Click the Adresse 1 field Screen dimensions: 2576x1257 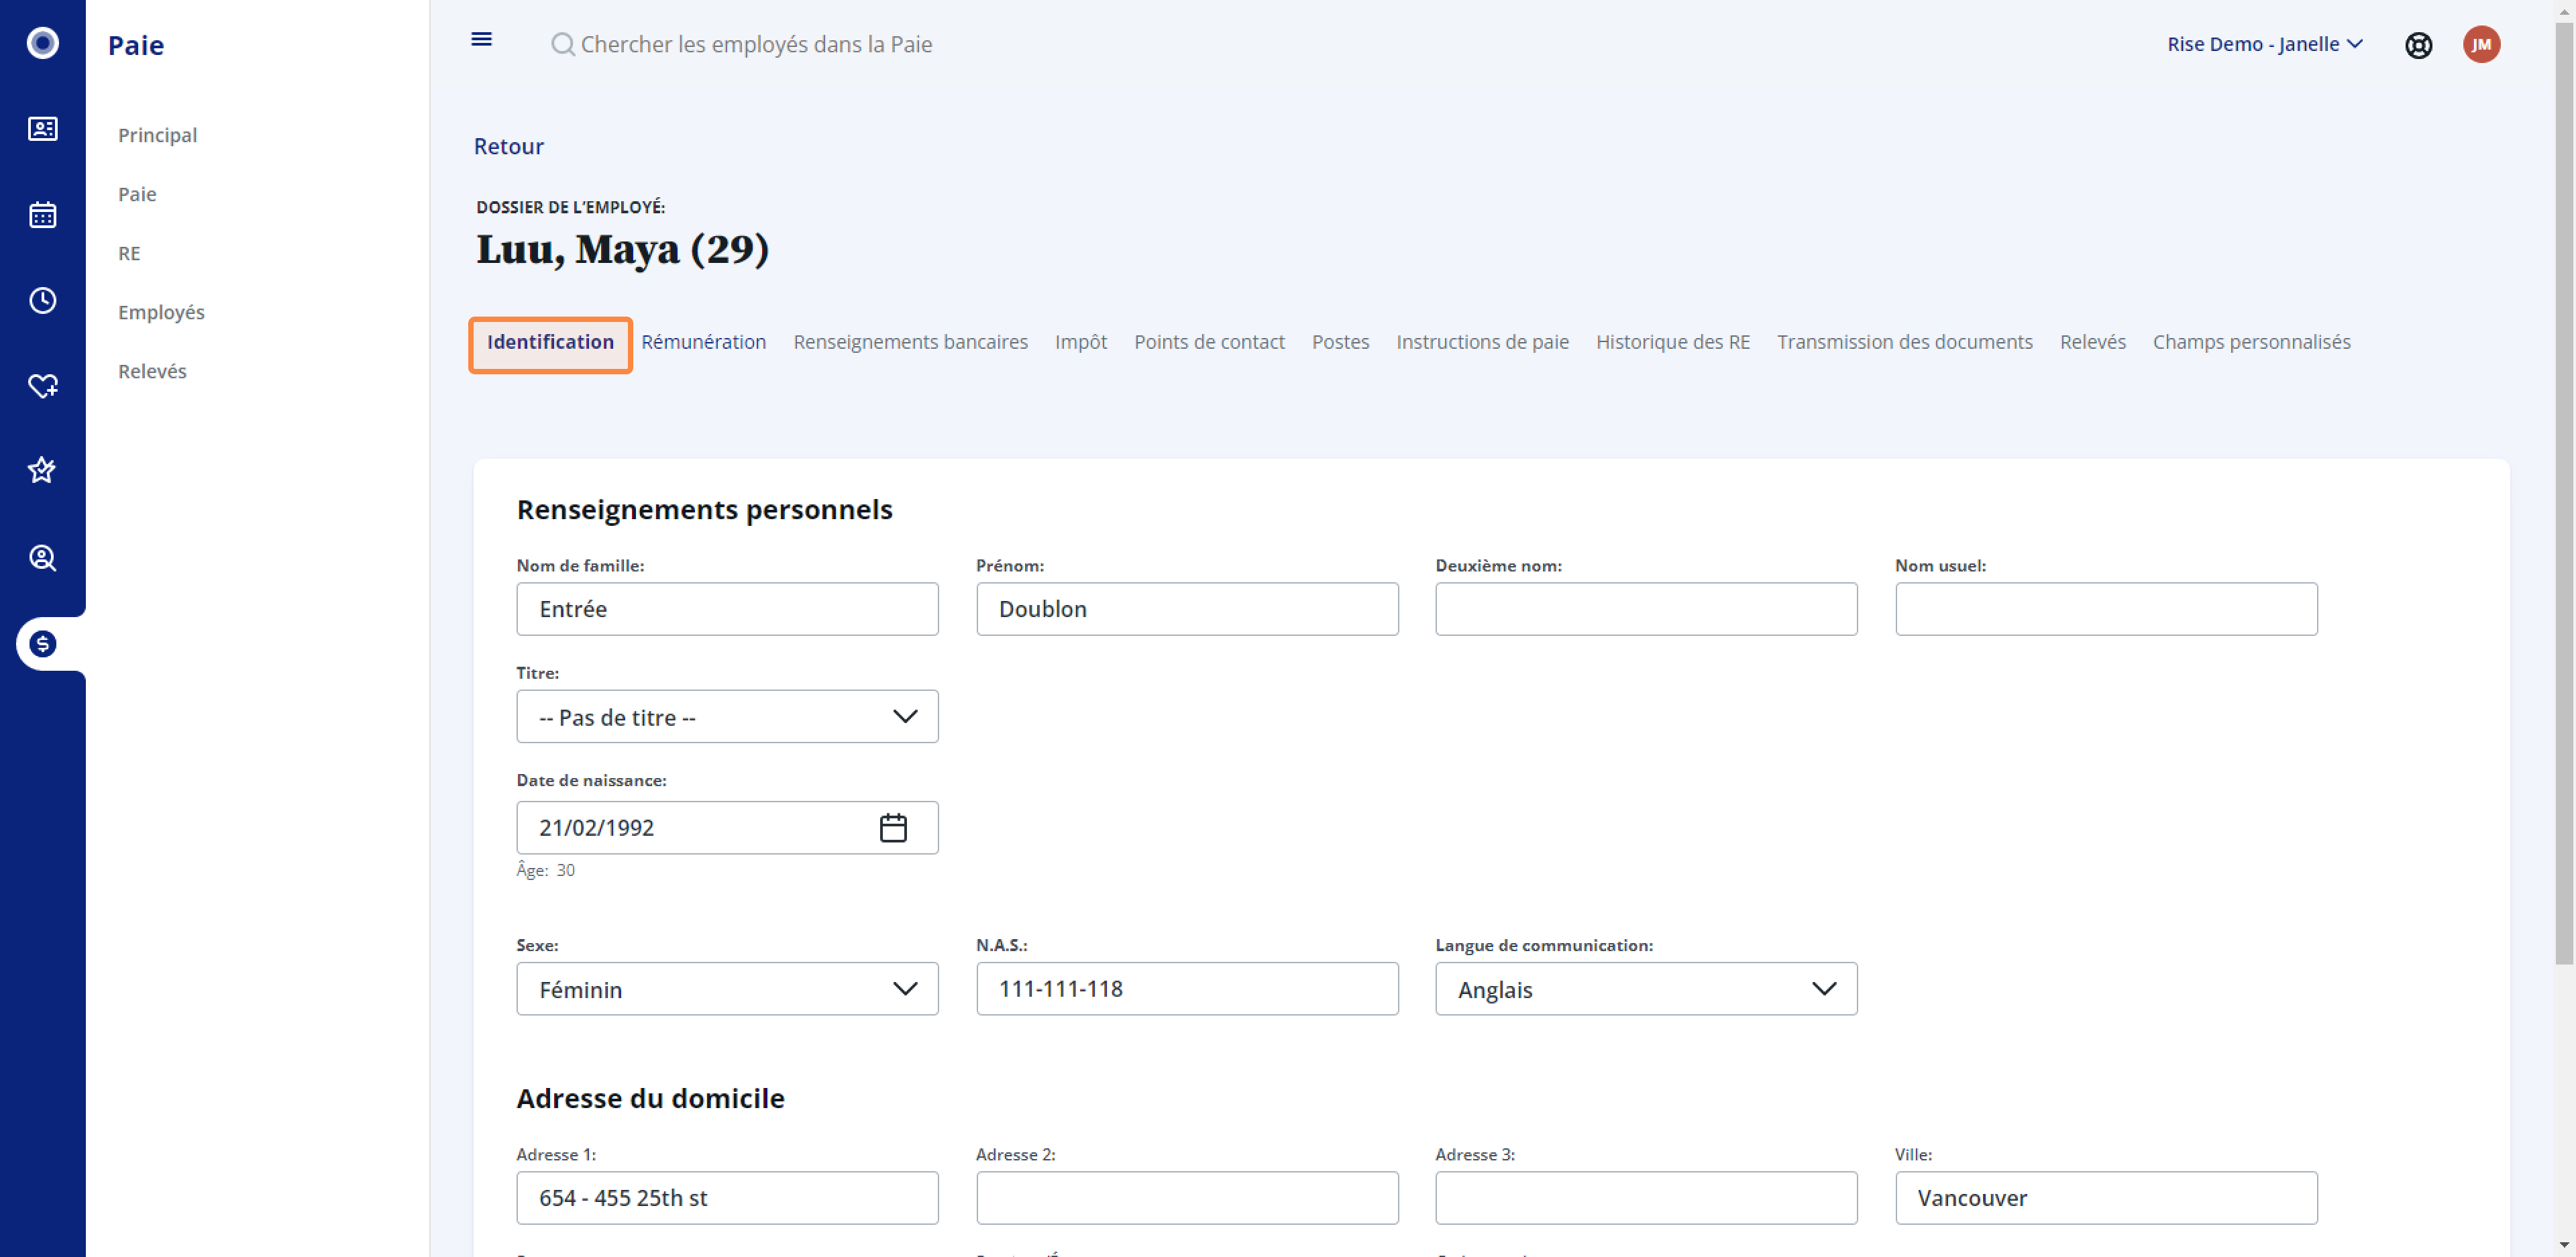click(x=727, y=1198)
